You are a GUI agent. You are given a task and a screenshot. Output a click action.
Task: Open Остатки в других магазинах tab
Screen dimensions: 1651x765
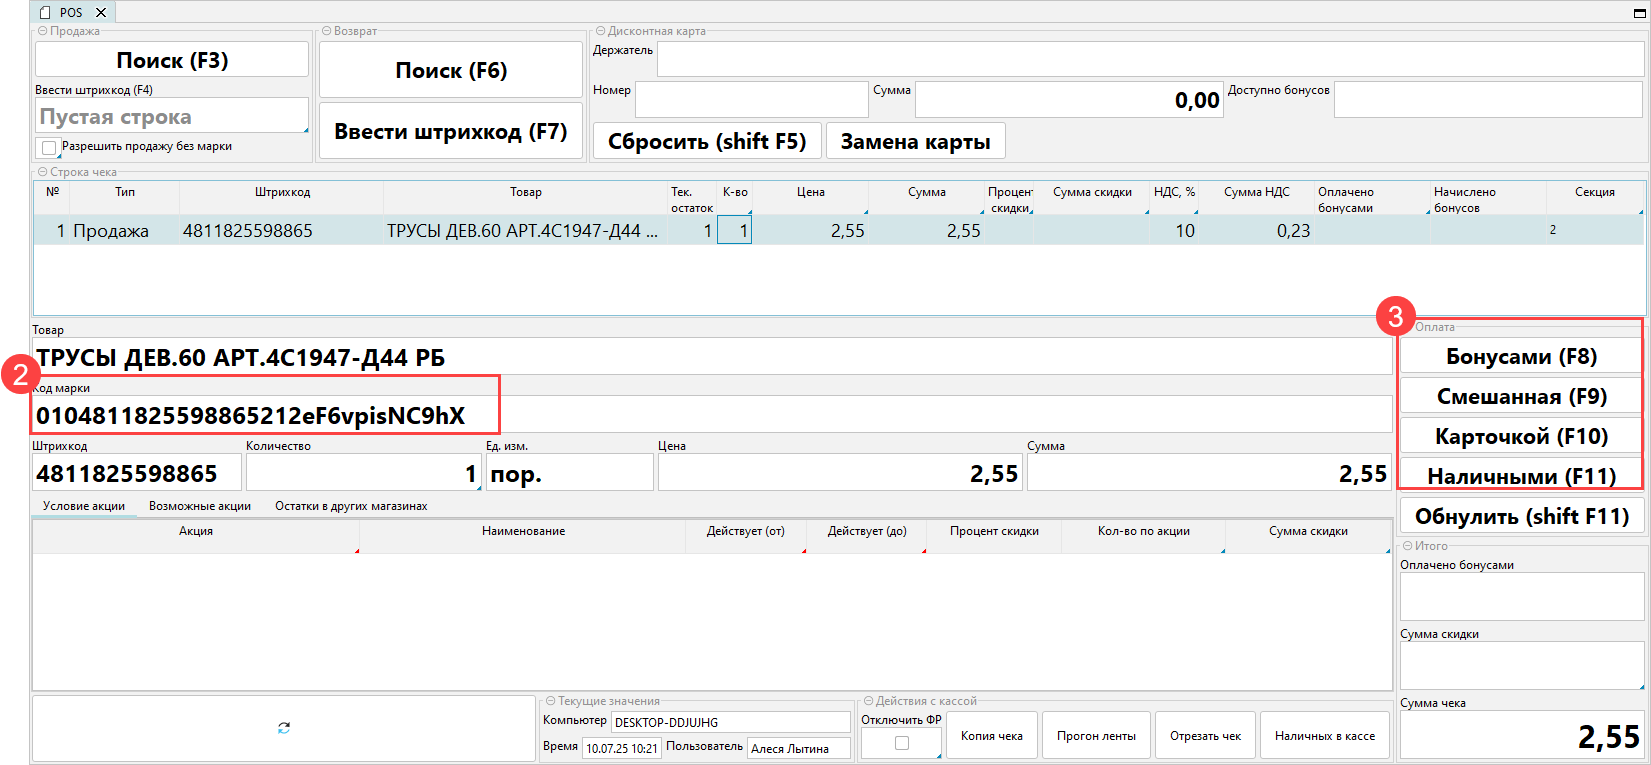click(351, 506)
